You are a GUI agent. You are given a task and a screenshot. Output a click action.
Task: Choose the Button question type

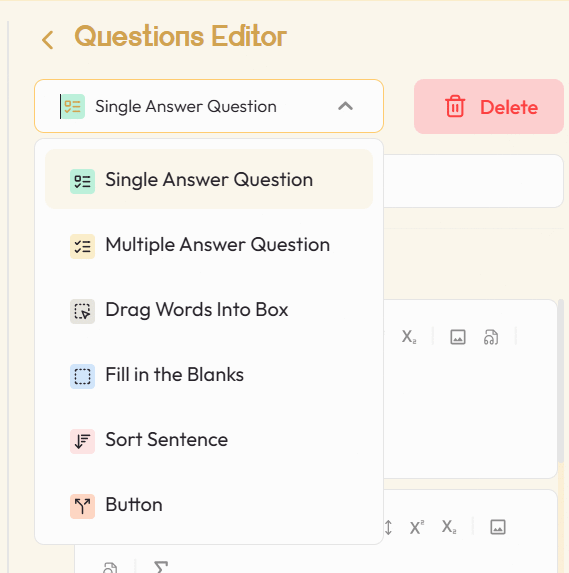209,505
